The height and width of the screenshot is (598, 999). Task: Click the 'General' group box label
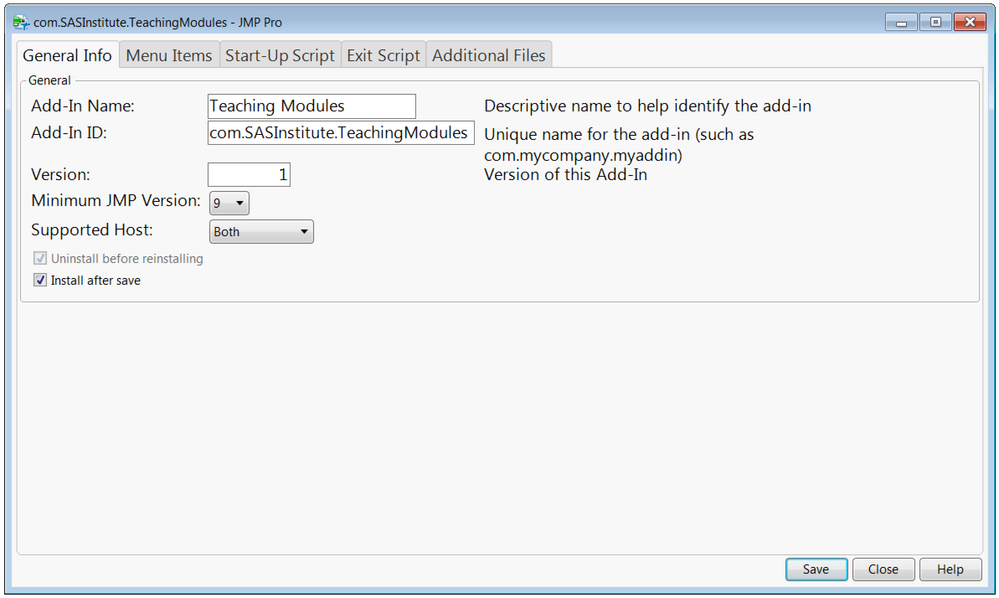pos(49,80)
